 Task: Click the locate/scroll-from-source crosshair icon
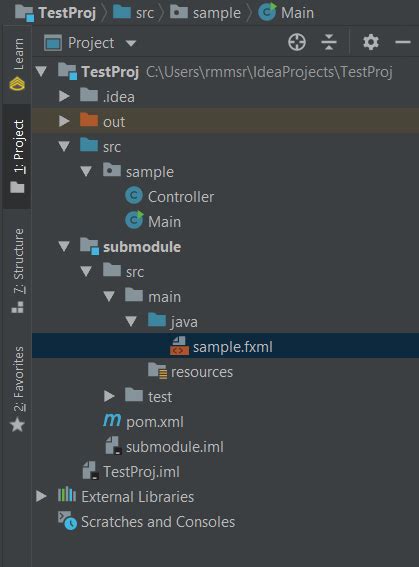click(296, 43)
